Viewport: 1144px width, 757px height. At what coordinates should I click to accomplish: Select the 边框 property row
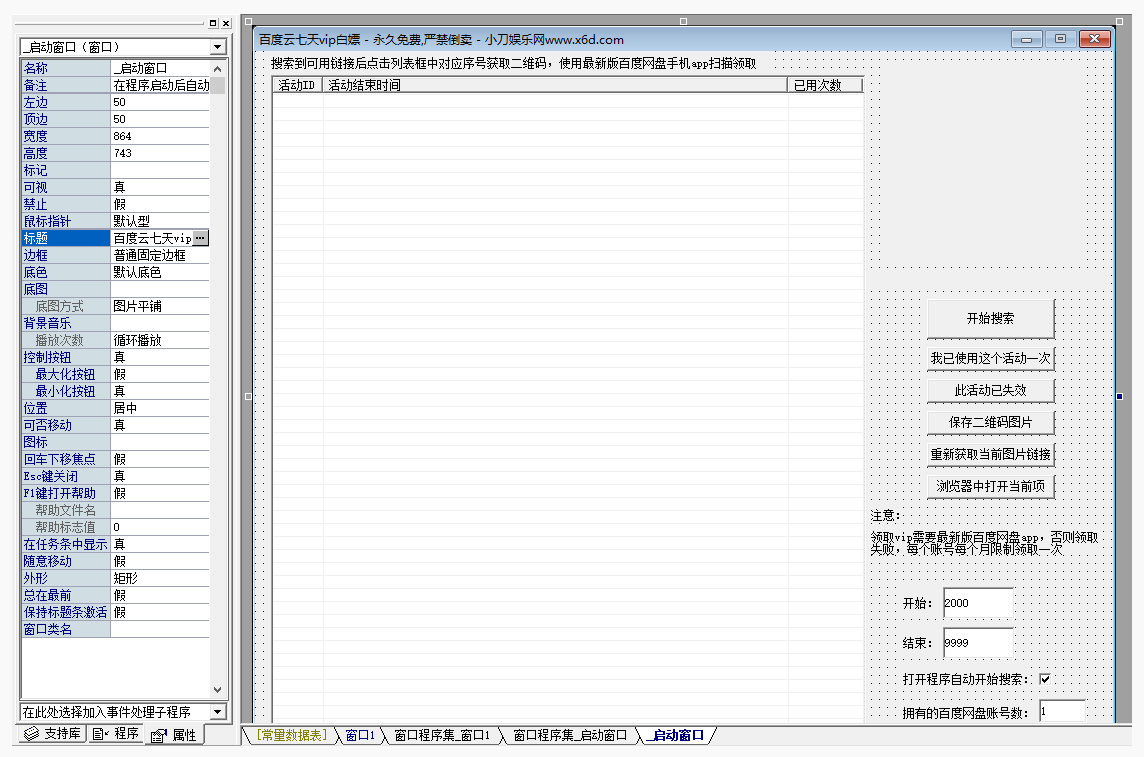pyautogui.click(x=66, y=255)
